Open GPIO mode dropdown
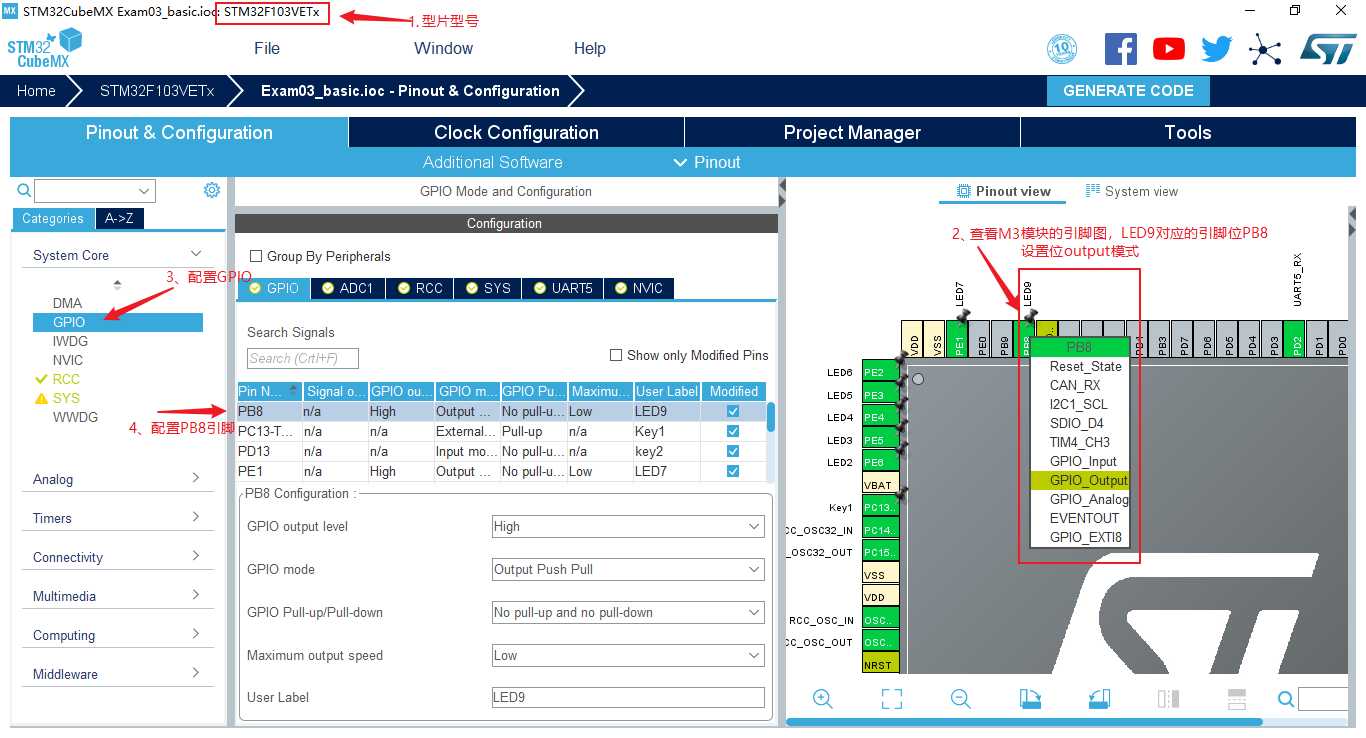This screenshot has height=738, width=1366. pos(628,569)
